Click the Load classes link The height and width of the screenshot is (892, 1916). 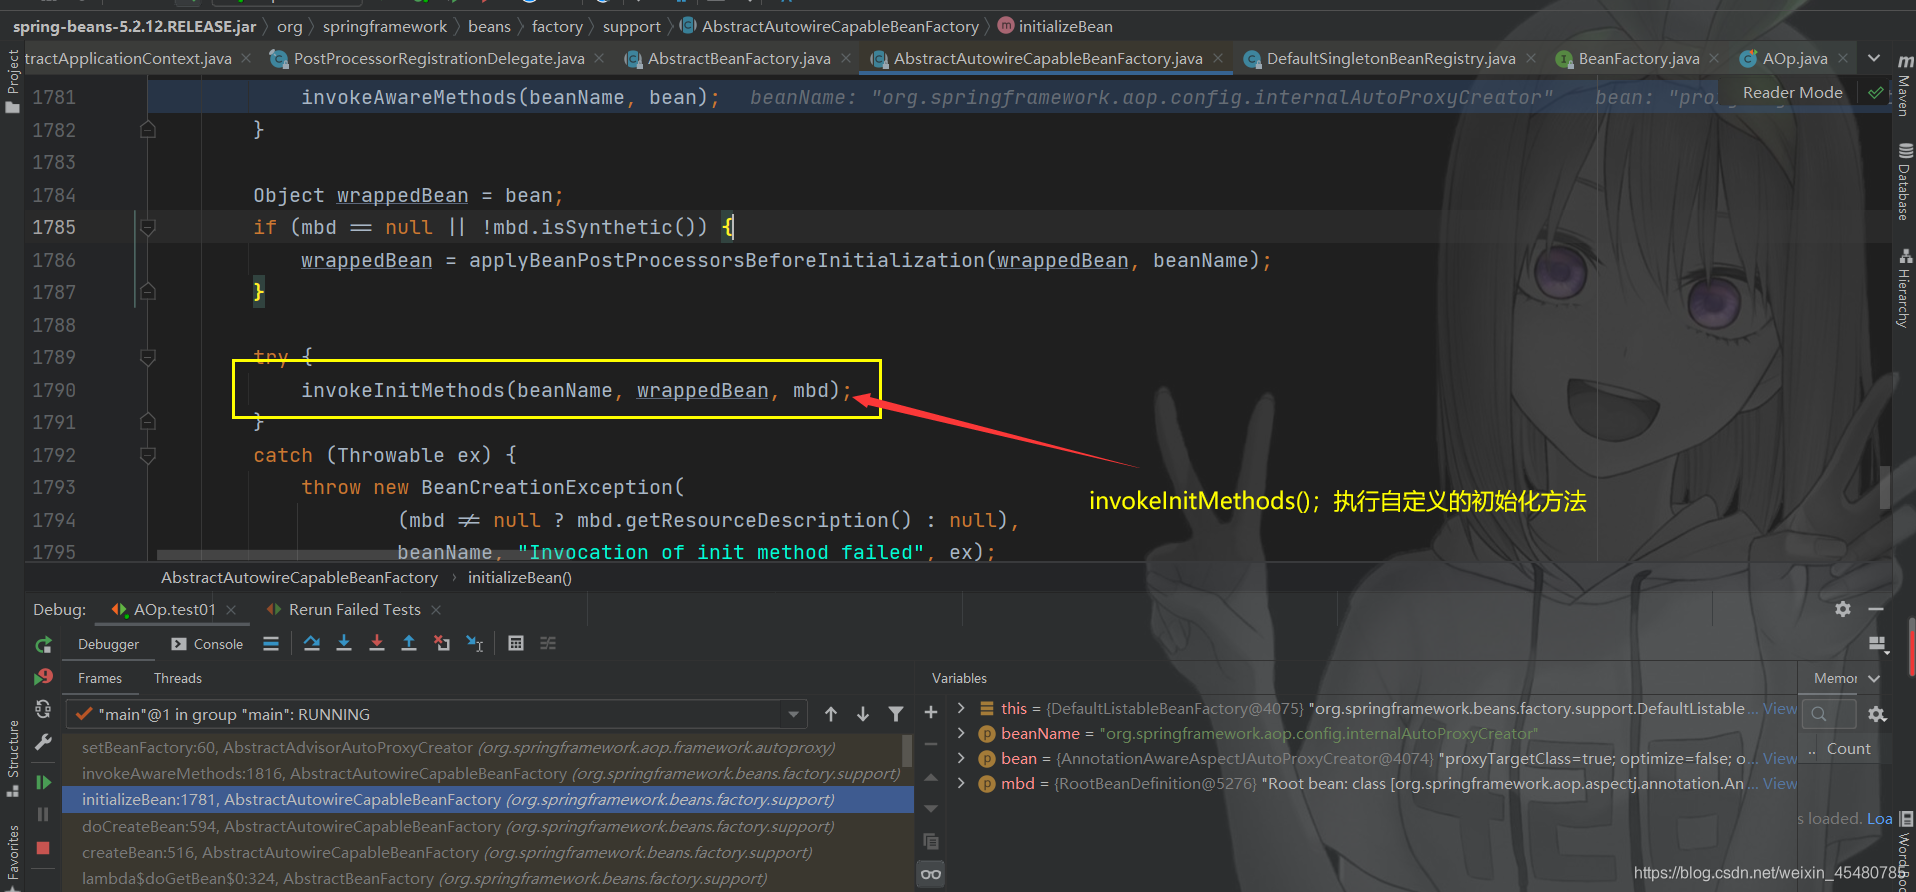(1879, 818)
